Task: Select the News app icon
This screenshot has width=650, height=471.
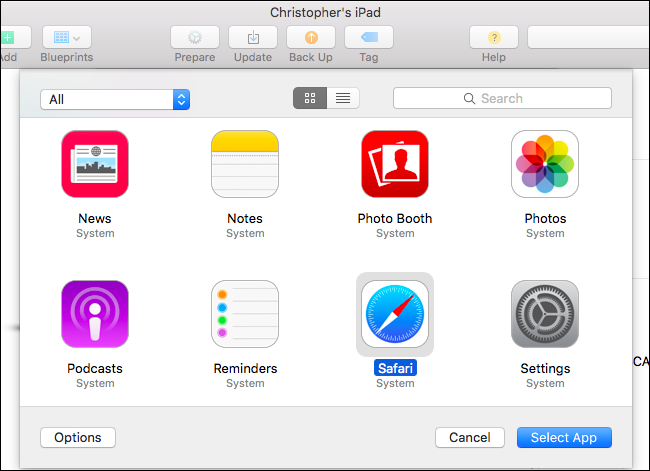Action: click(95, 164)
